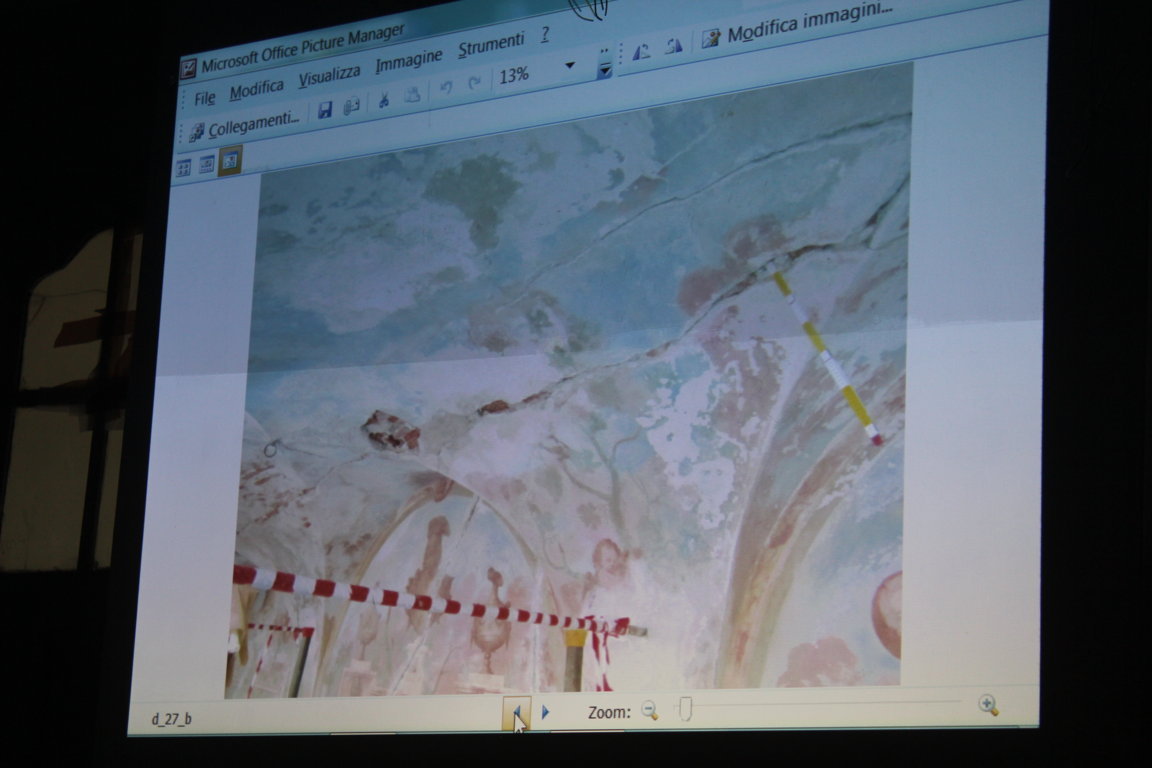This screenshot has width=1152, height=768.
Task: Open the Strumenti menu
Action: 491,45
